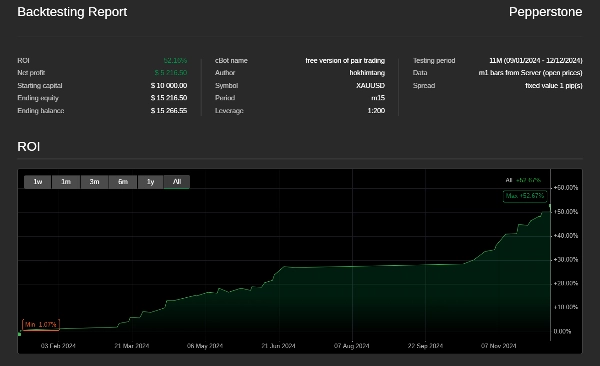Switch chart range to 3m
600x366 pixels.
(94, 182)
